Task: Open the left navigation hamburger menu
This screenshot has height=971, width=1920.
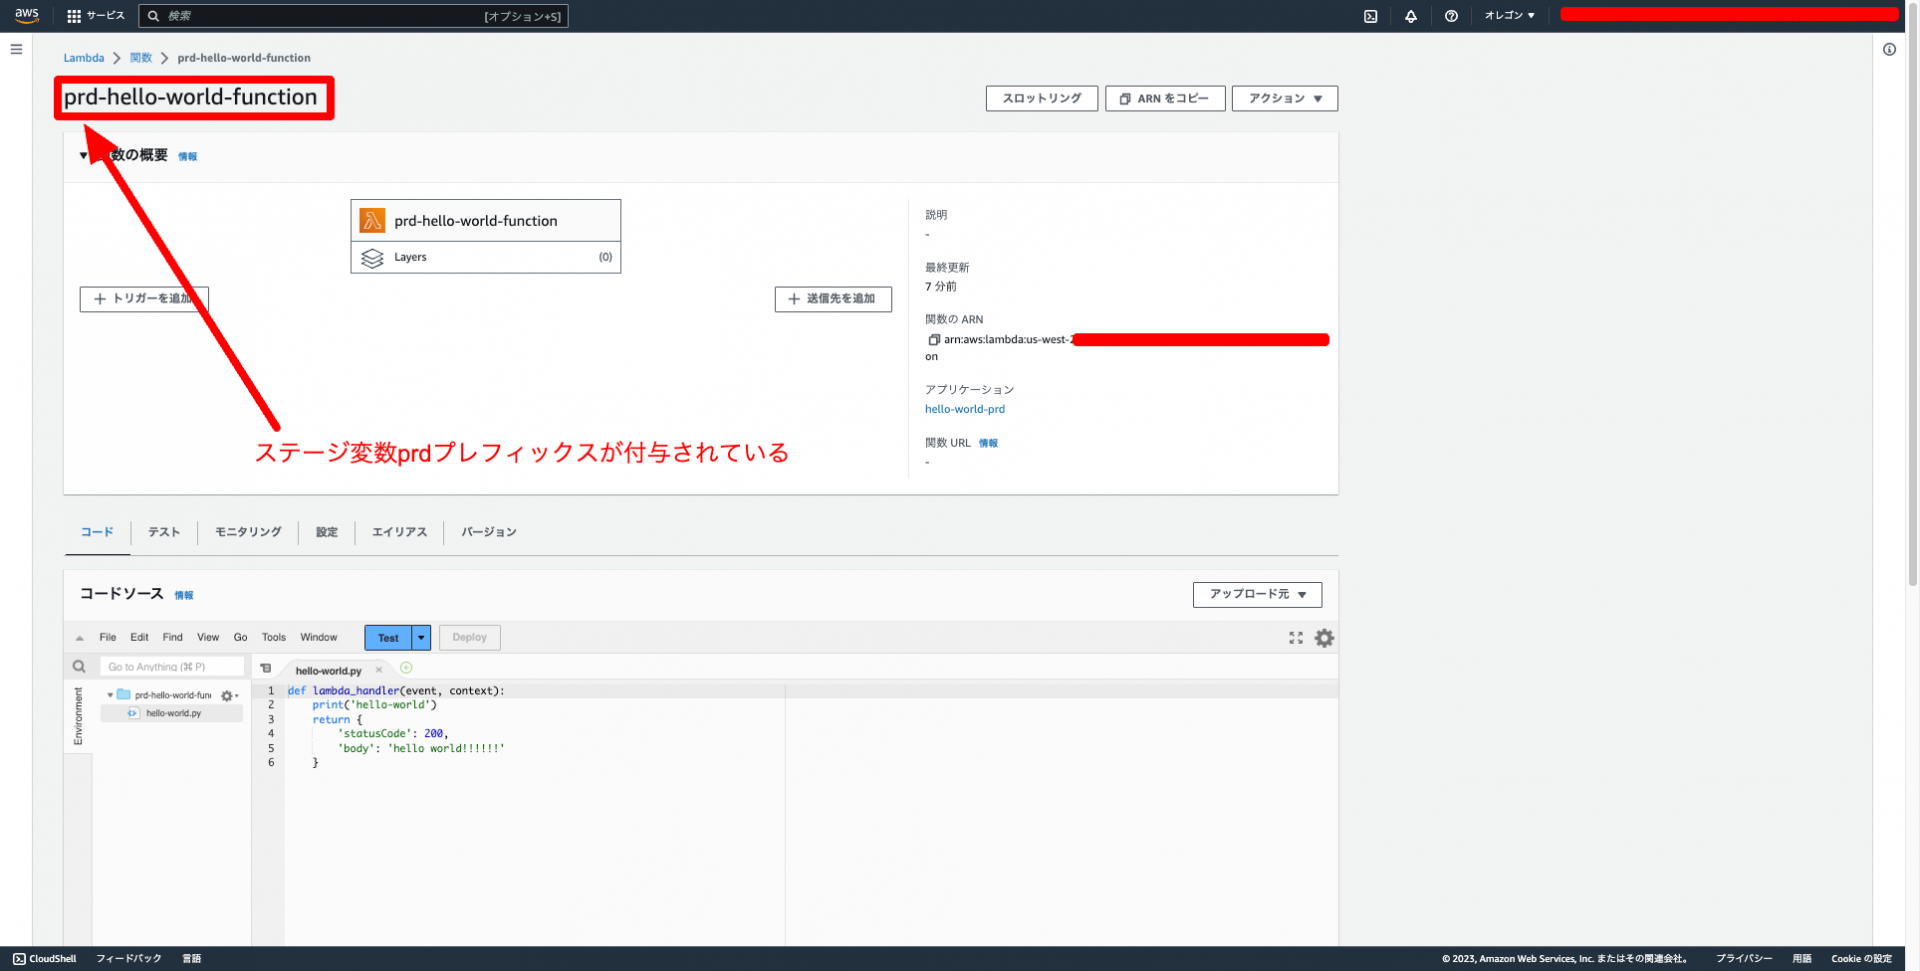Action: [15, 48]
